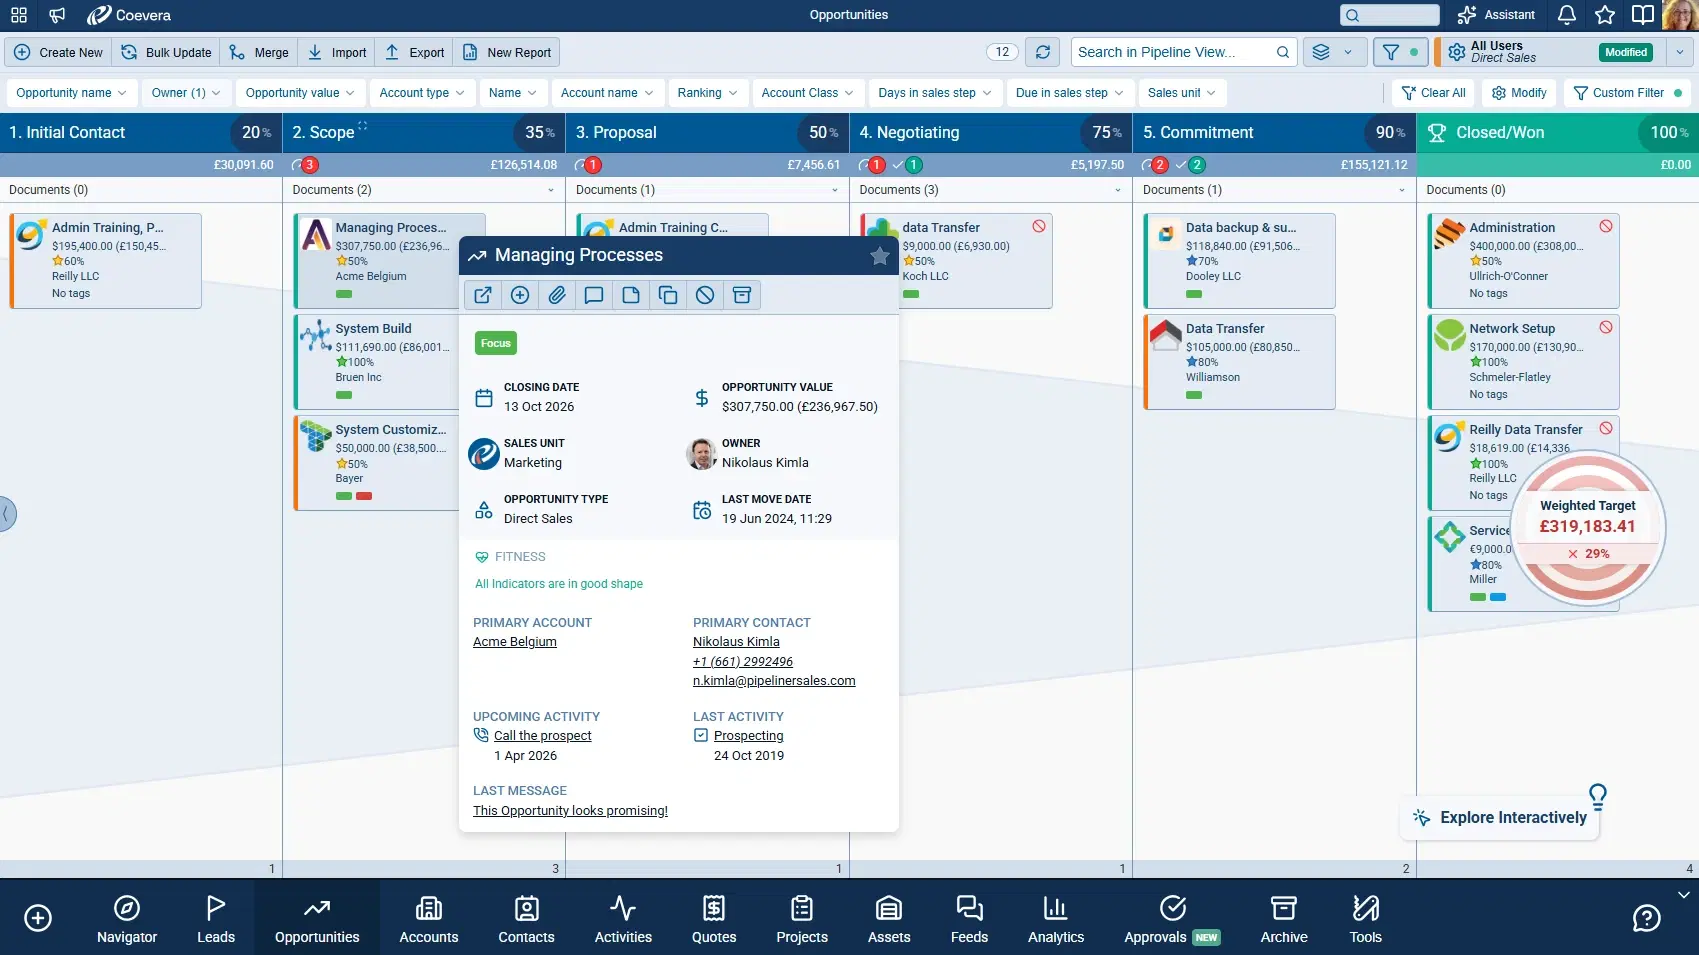Click the 29% Weighted Target gauge
This screenshot has height=955, width=1699.
(x=1588, y=528)
